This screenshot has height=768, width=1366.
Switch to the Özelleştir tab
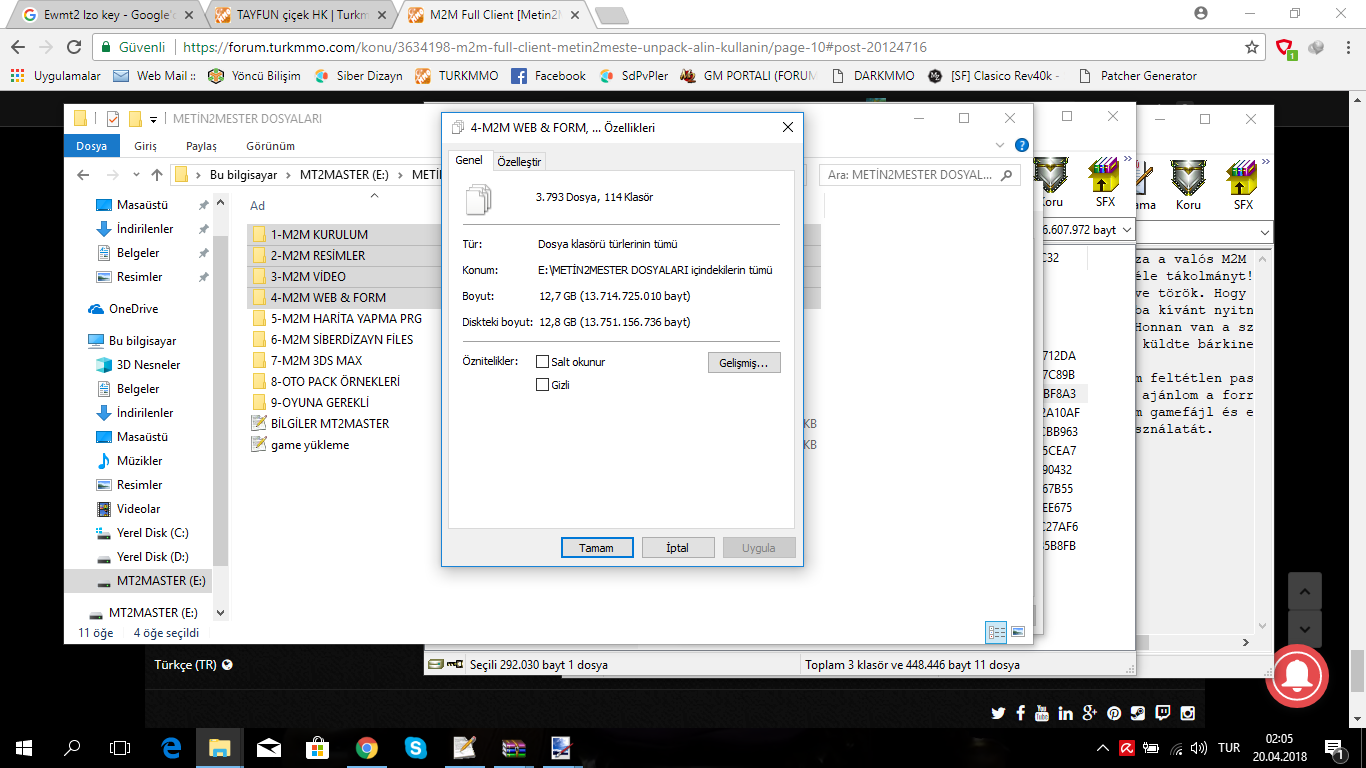[519, 162]
